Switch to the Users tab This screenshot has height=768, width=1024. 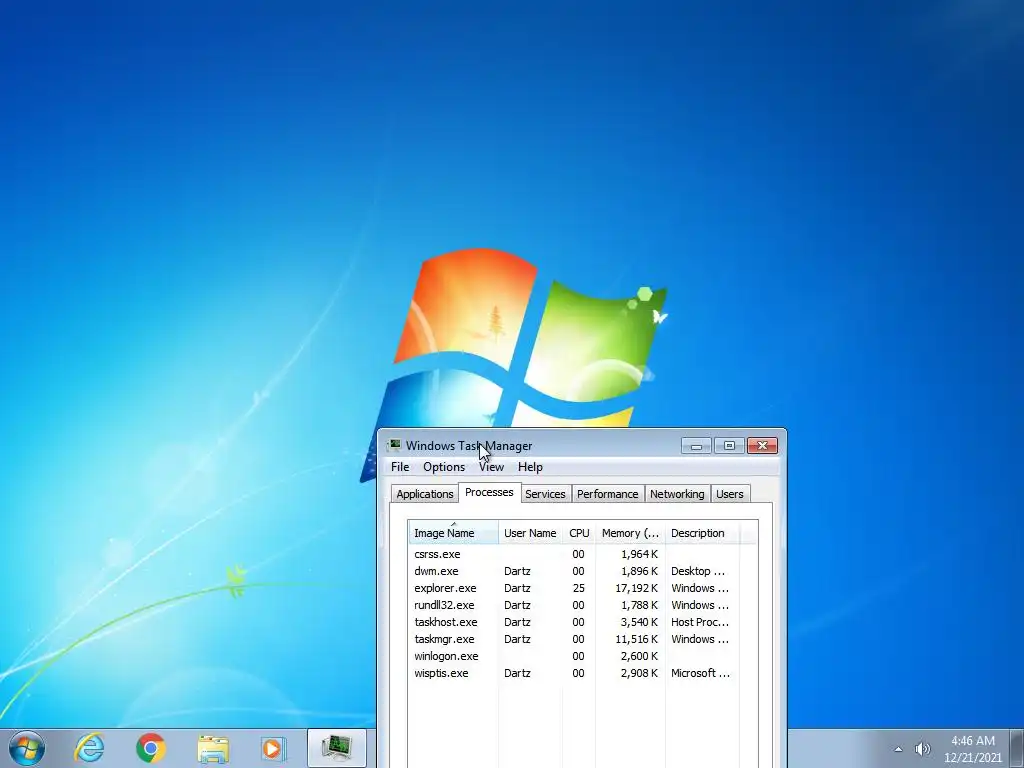(729, 494)
